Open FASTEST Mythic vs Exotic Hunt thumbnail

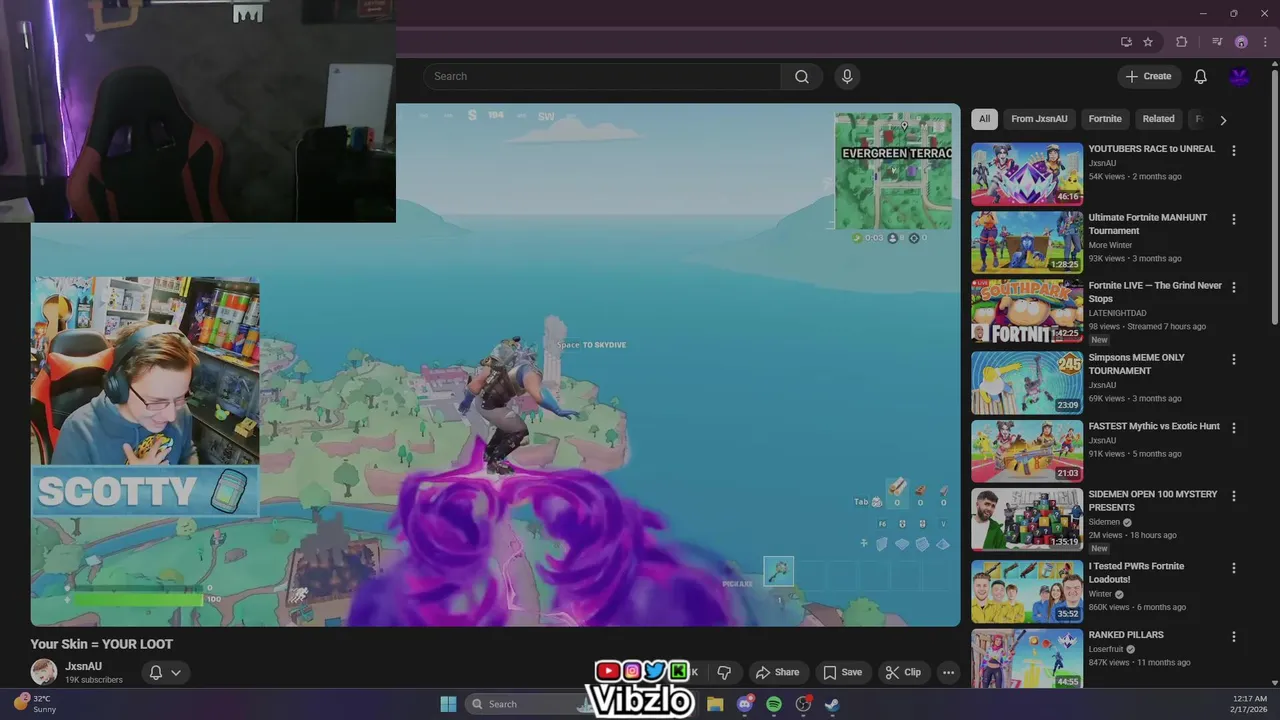coord(1027,451)
